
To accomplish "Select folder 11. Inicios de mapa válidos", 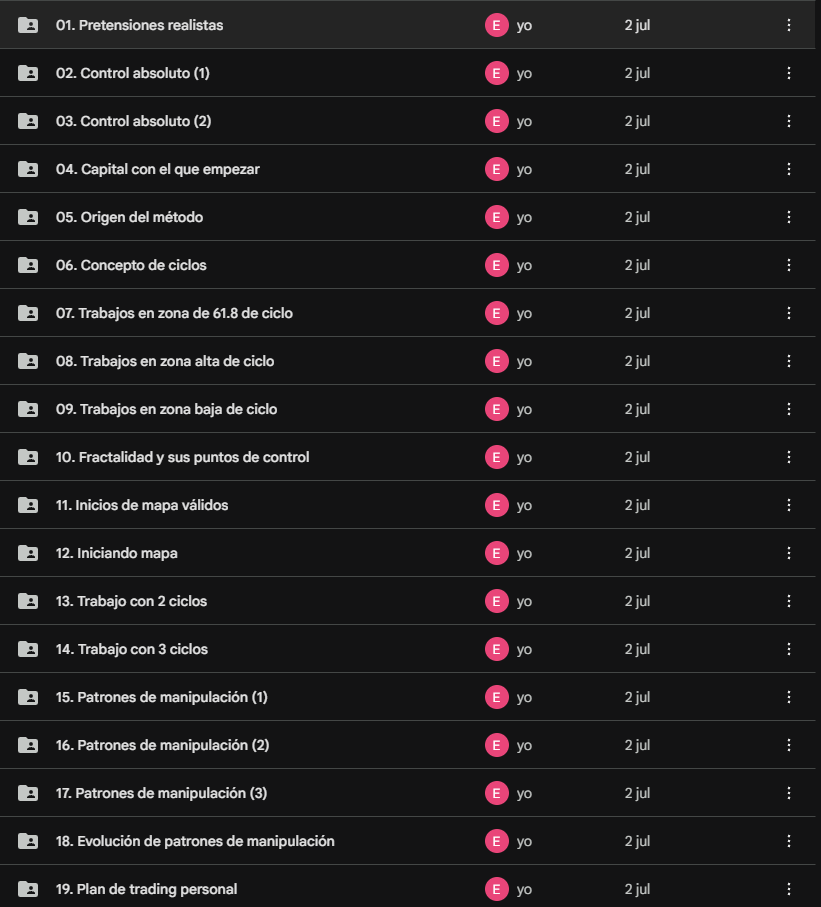I will 407,505.
